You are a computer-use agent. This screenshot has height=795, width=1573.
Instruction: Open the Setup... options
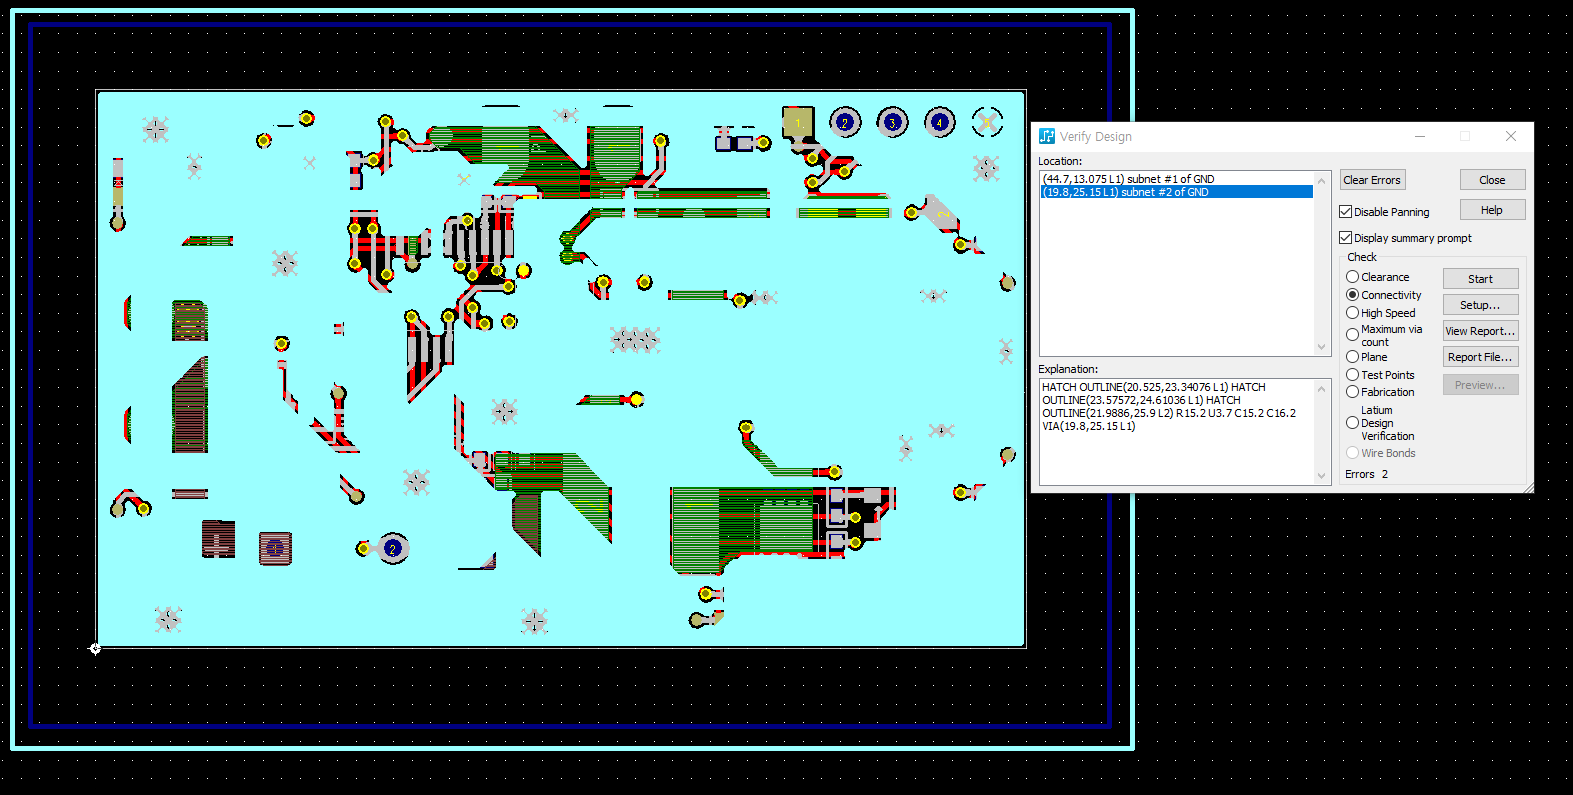(x=1480, y=305)
